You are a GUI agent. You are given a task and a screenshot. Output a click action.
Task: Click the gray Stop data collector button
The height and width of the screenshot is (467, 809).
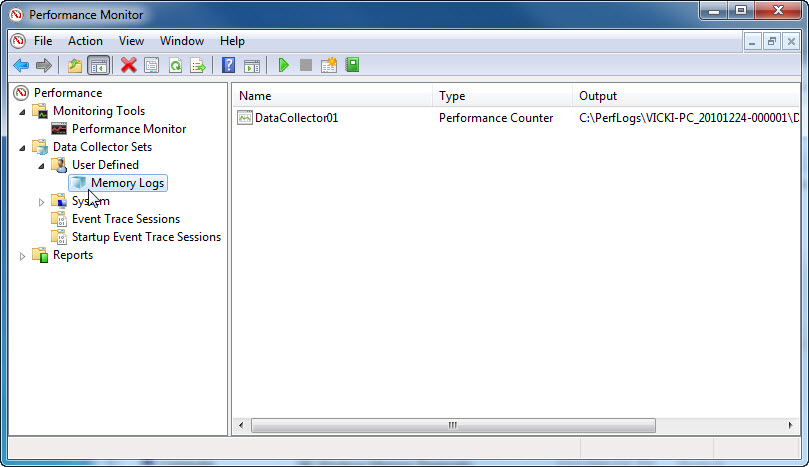[306, 65]
